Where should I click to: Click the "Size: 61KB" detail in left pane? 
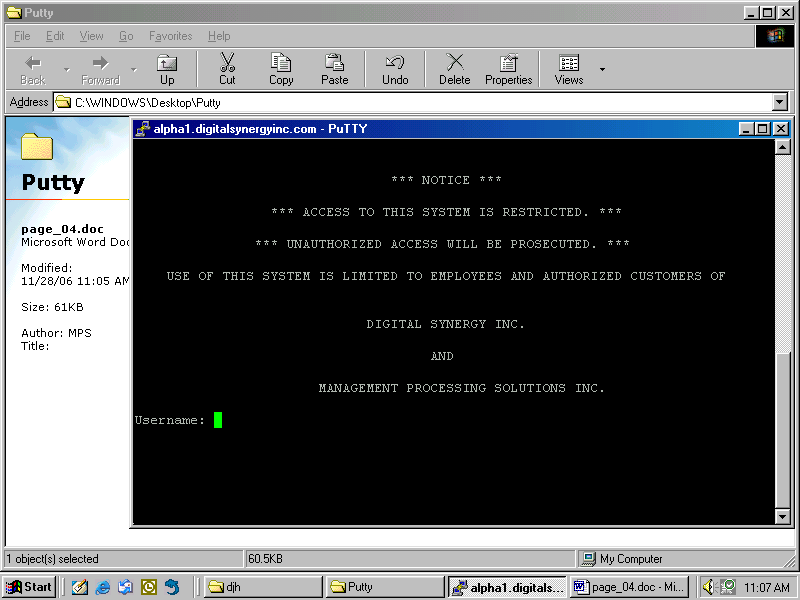[x=52, y=307]
